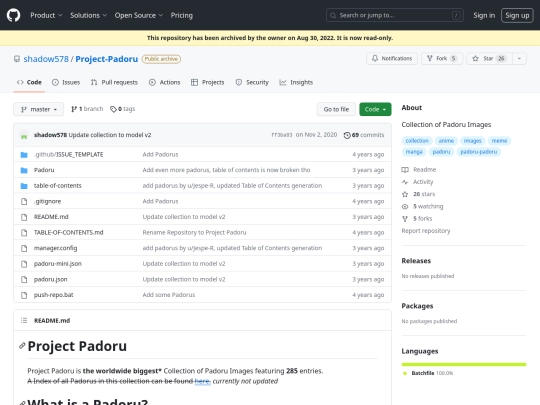
Task: Click the tags icon next to 0 tags
Action: (113, 109)
